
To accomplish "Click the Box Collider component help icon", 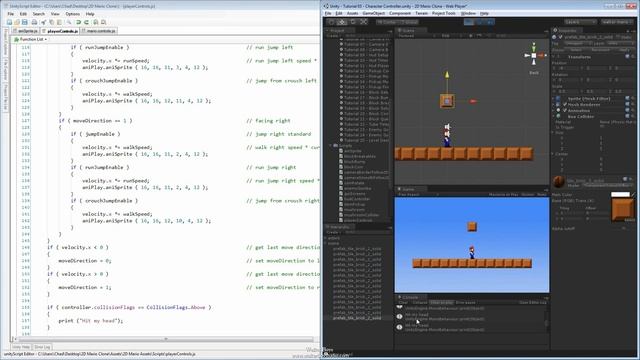I will click(627, 117).
